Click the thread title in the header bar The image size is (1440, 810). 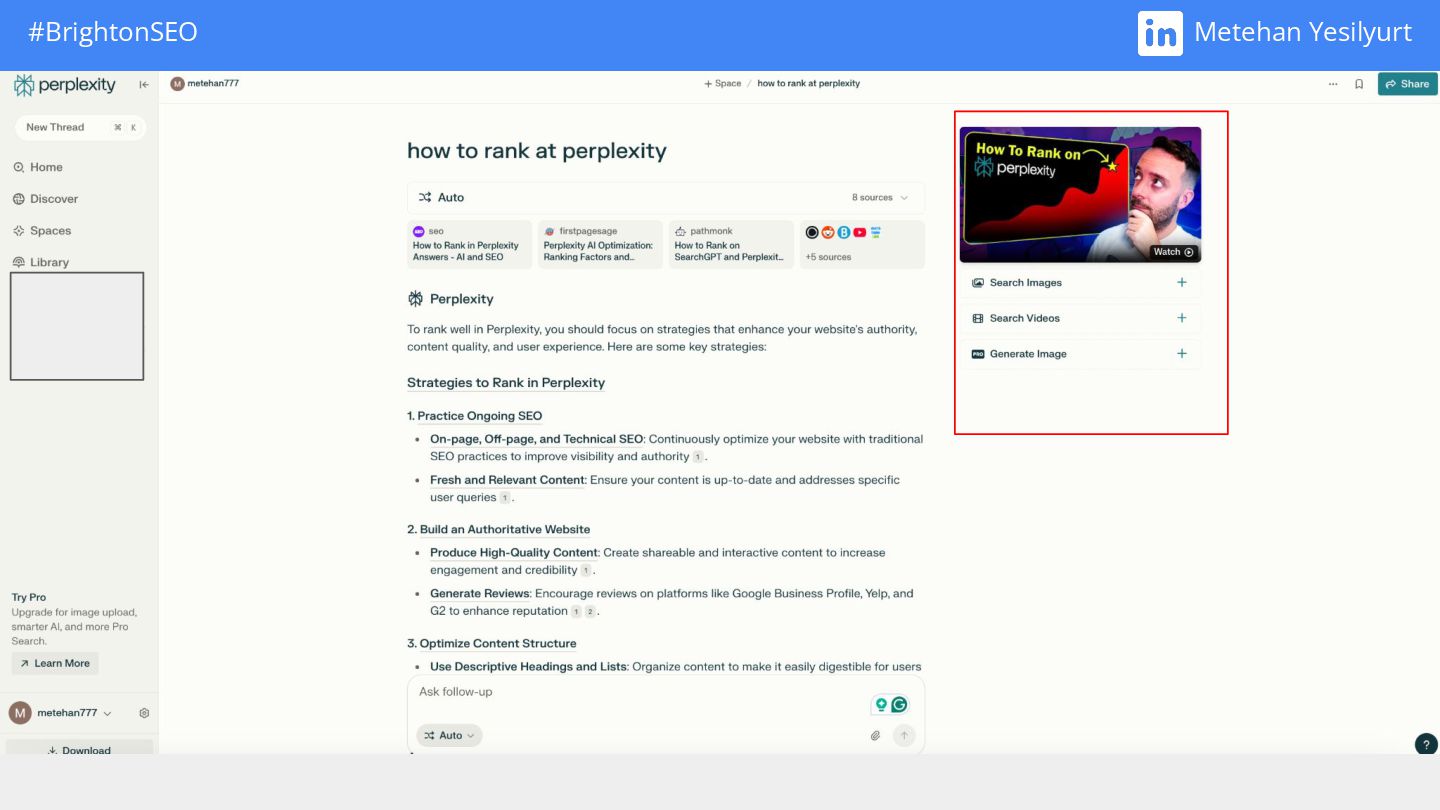pyautogui.click(x=808, y=84)
